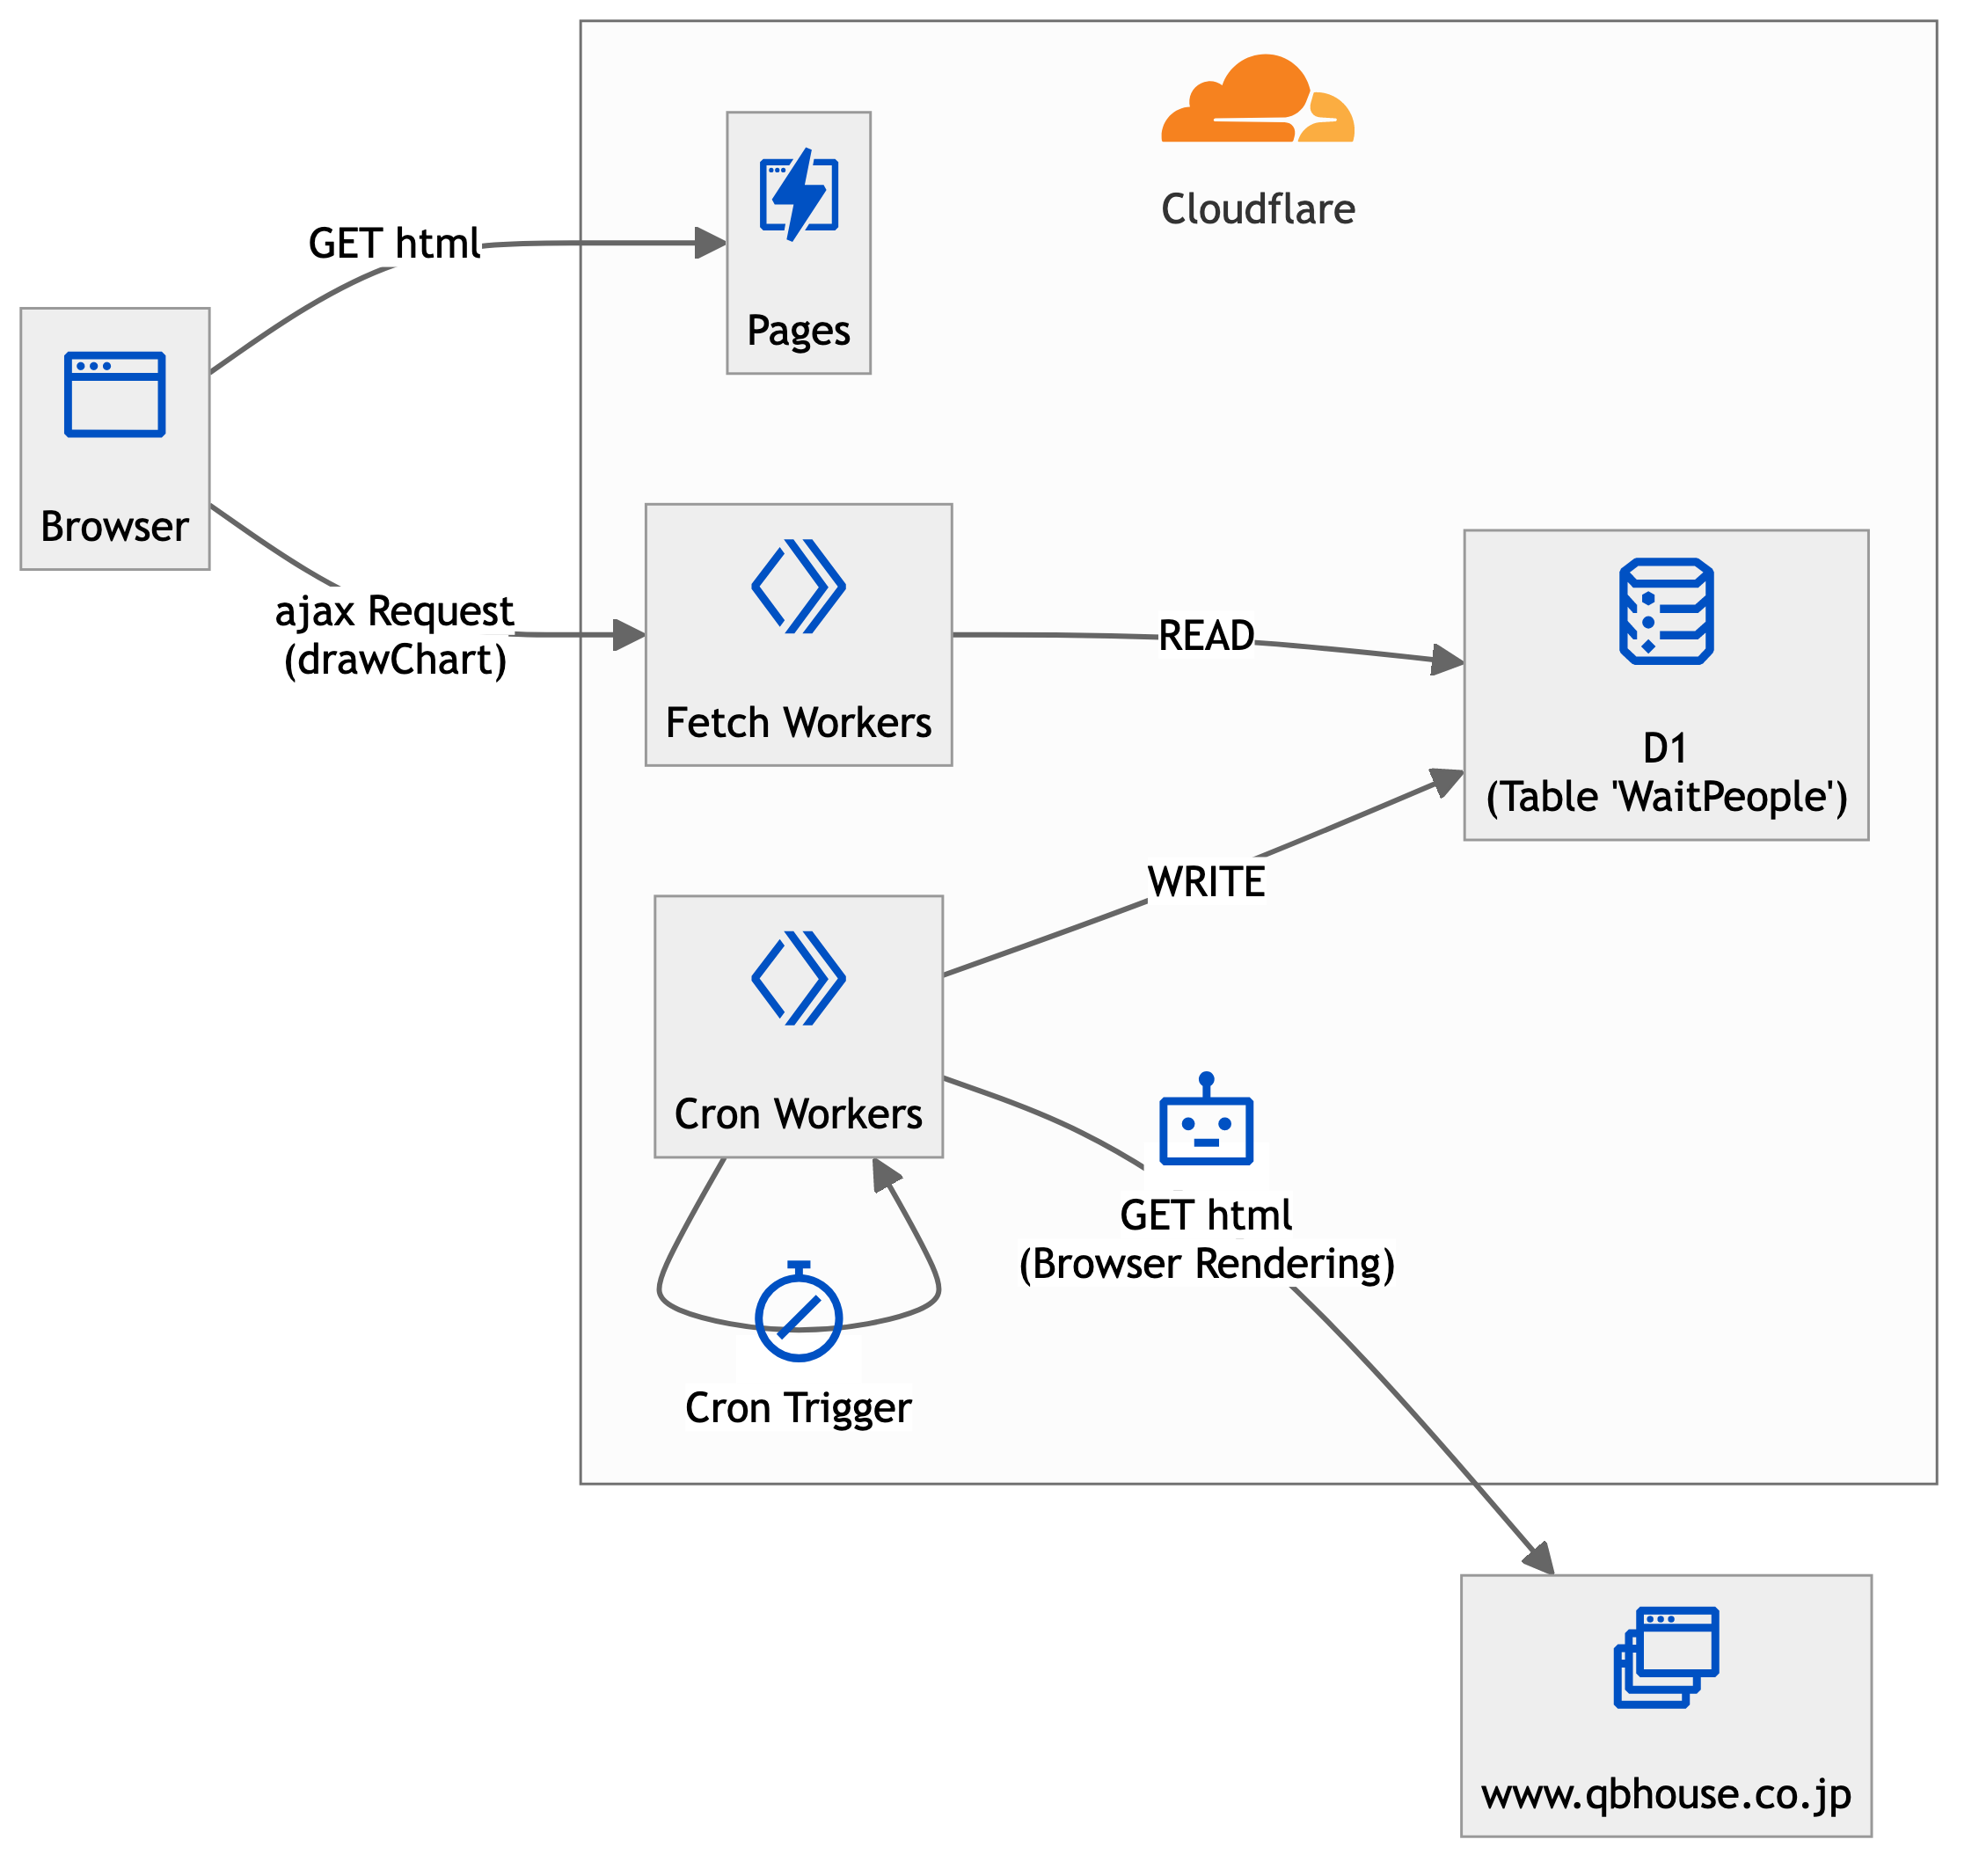Screen dimensions: 1979x1876
Task: Click the Cron Workers chevron icon
Action: pos(799,979)
